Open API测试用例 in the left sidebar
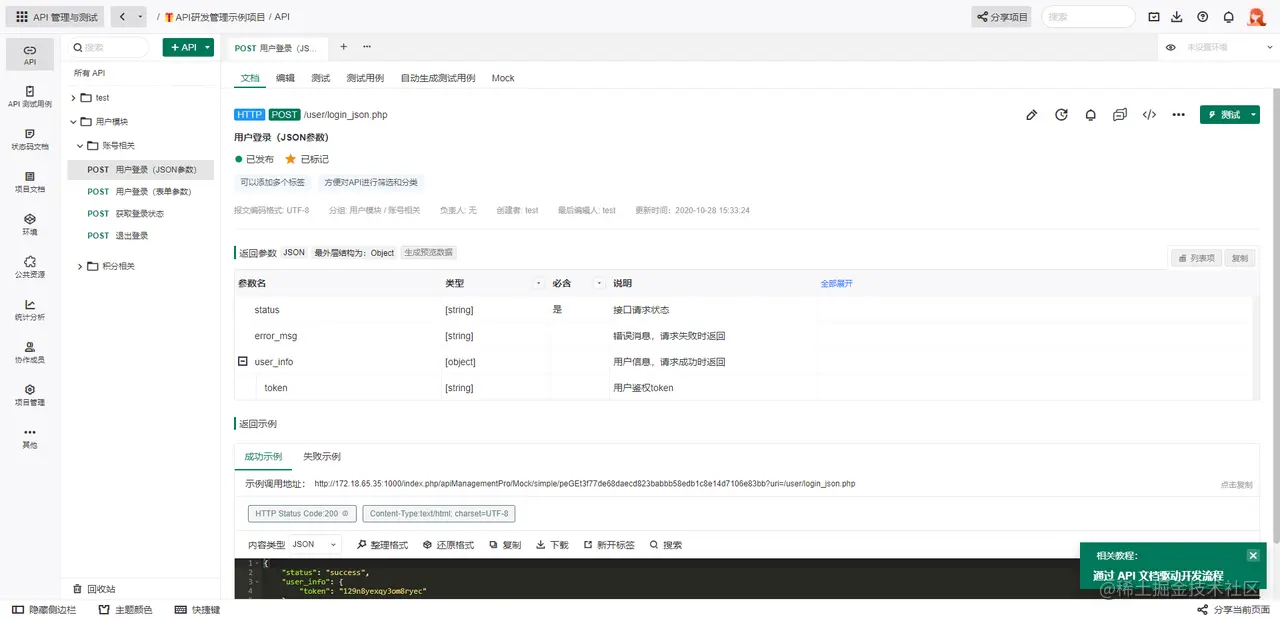Viewport: 1280px width, 619px height. pyautogui.click(x=30, y=97)
